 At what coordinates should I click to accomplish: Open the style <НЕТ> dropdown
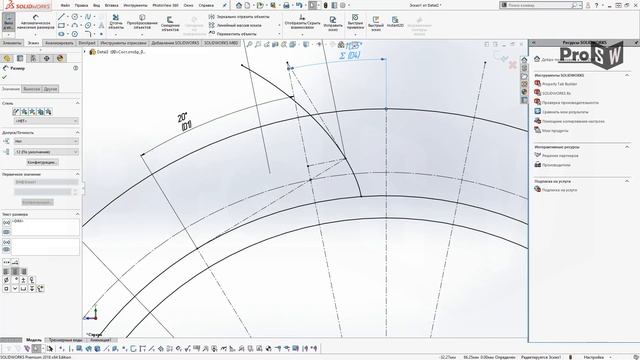pos(46,121)
